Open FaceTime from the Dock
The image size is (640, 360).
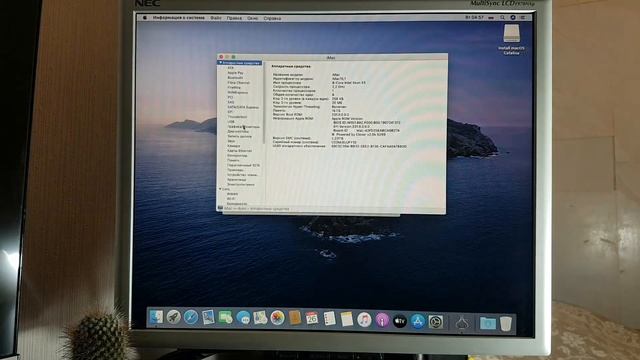tap(225, 318)
